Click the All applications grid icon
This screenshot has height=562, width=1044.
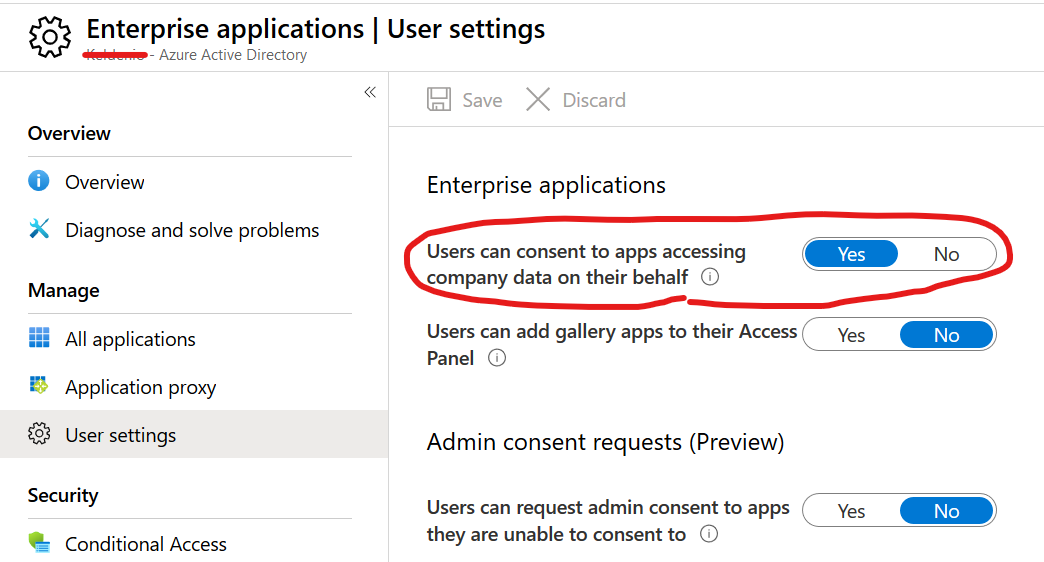click(39, 339)
